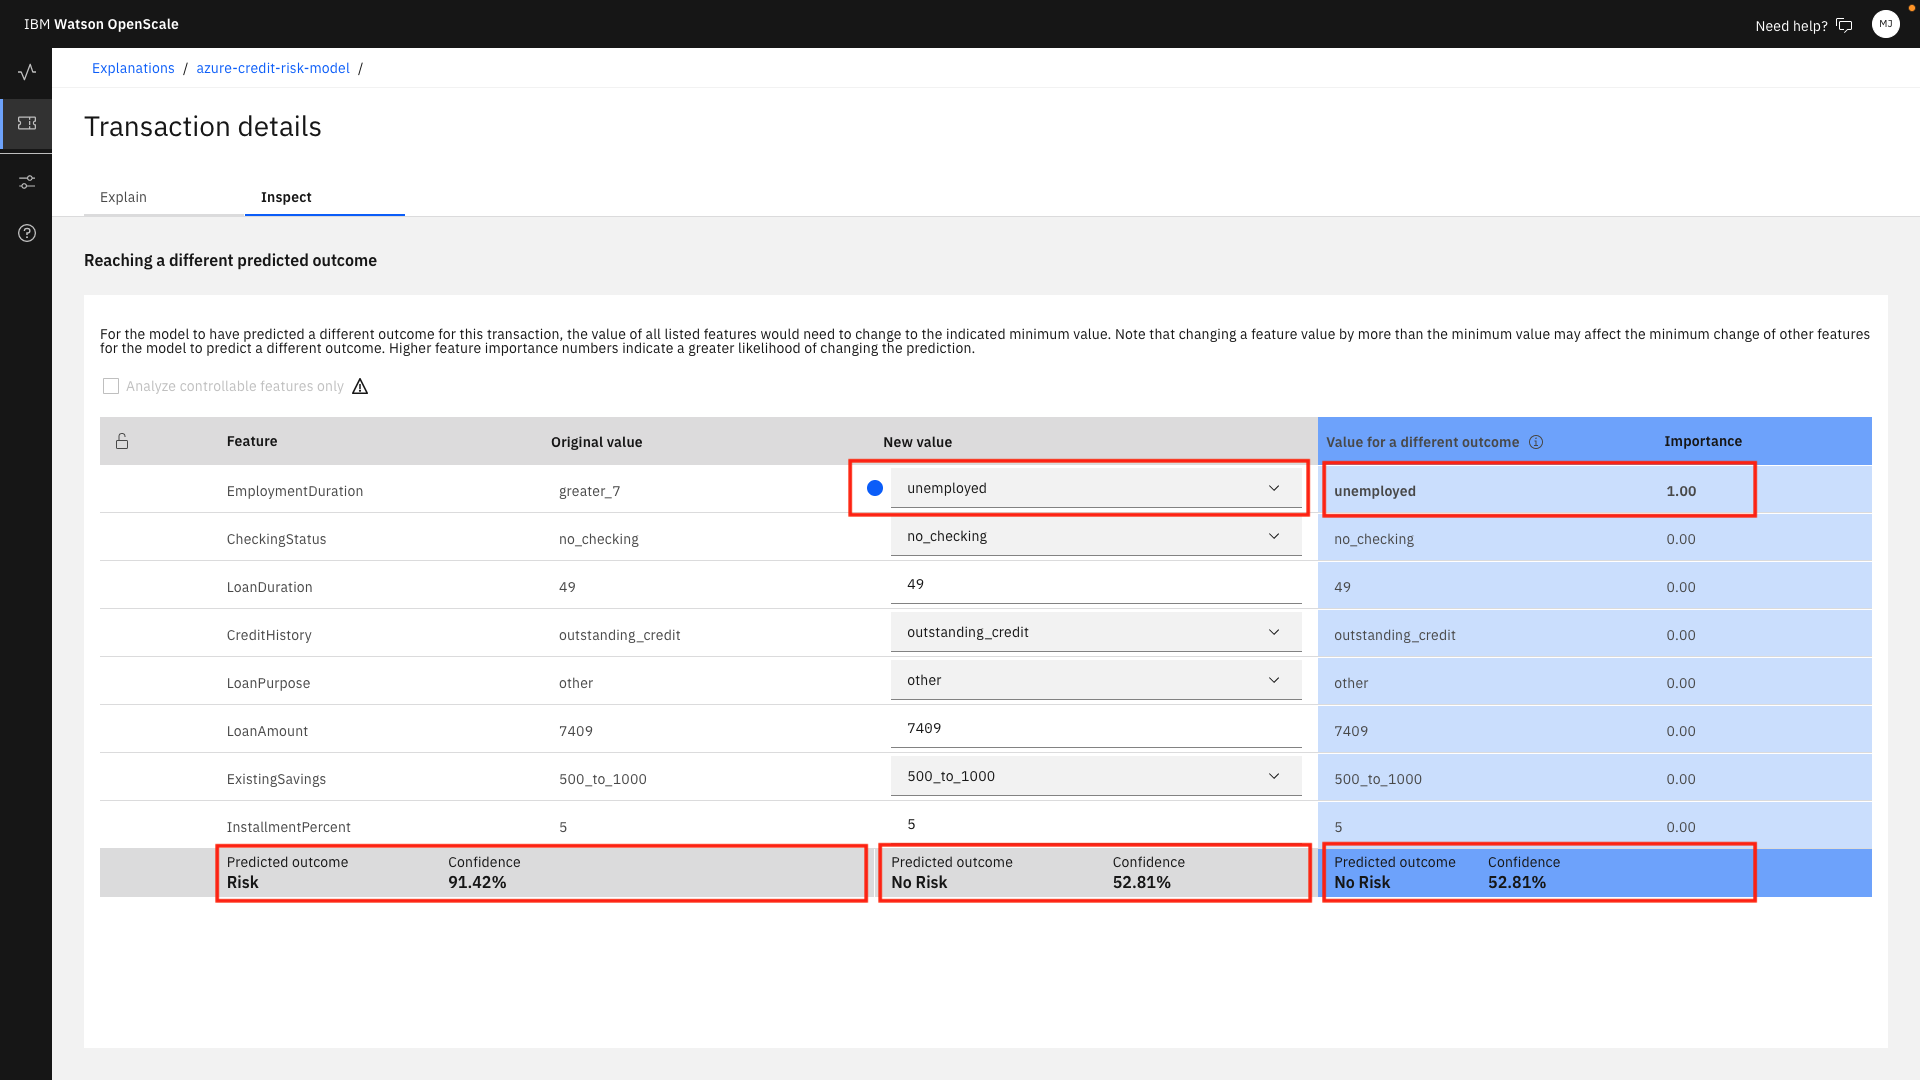The width and height of the screenshot is (1920, 1080).
Task: Go to Explanations breadcrumb link
Action: coord(133,68)
